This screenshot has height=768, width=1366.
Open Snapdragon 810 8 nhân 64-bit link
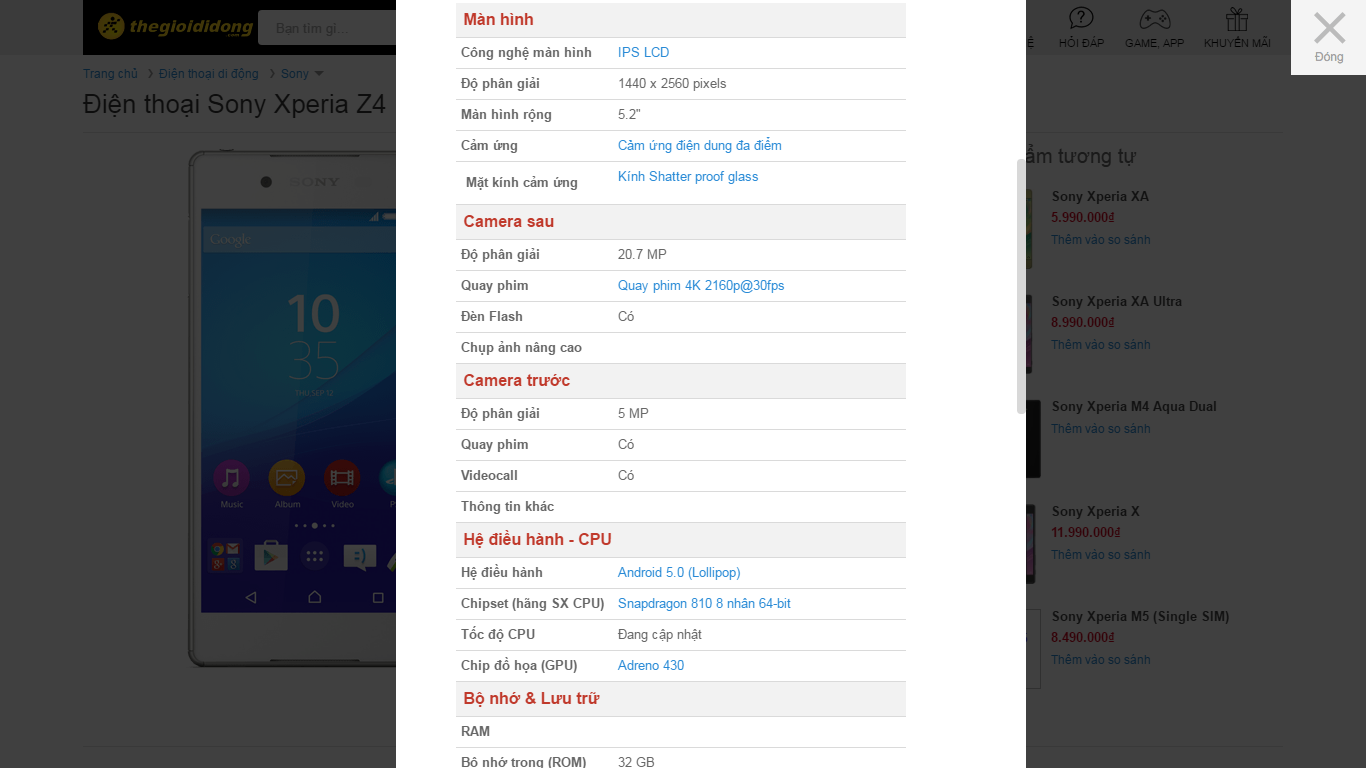[x=704, y=604]
